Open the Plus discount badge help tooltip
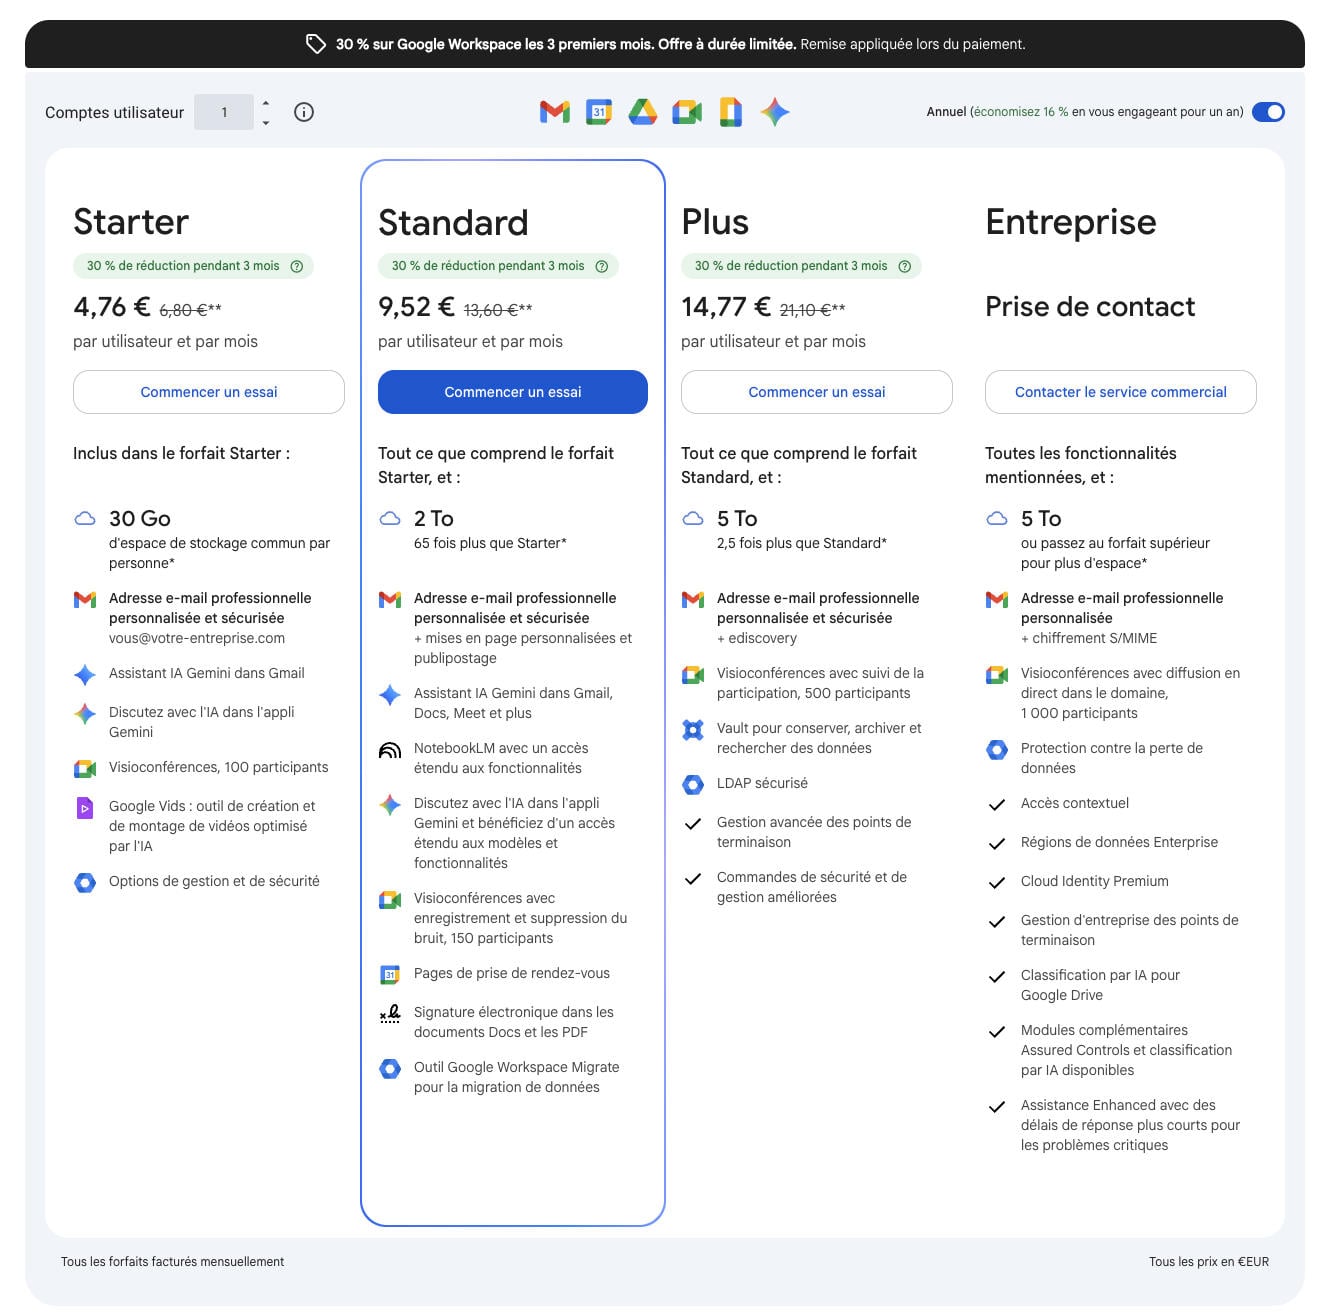This screenshot has width=1328, height=1316. (904, 266)
